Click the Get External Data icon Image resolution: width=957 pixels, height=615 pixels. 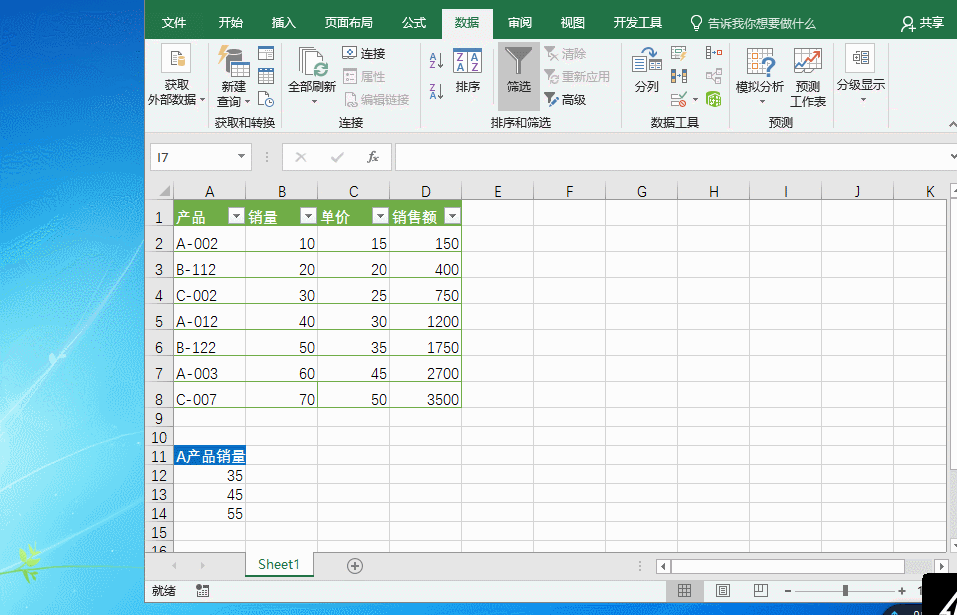[176, 59]
